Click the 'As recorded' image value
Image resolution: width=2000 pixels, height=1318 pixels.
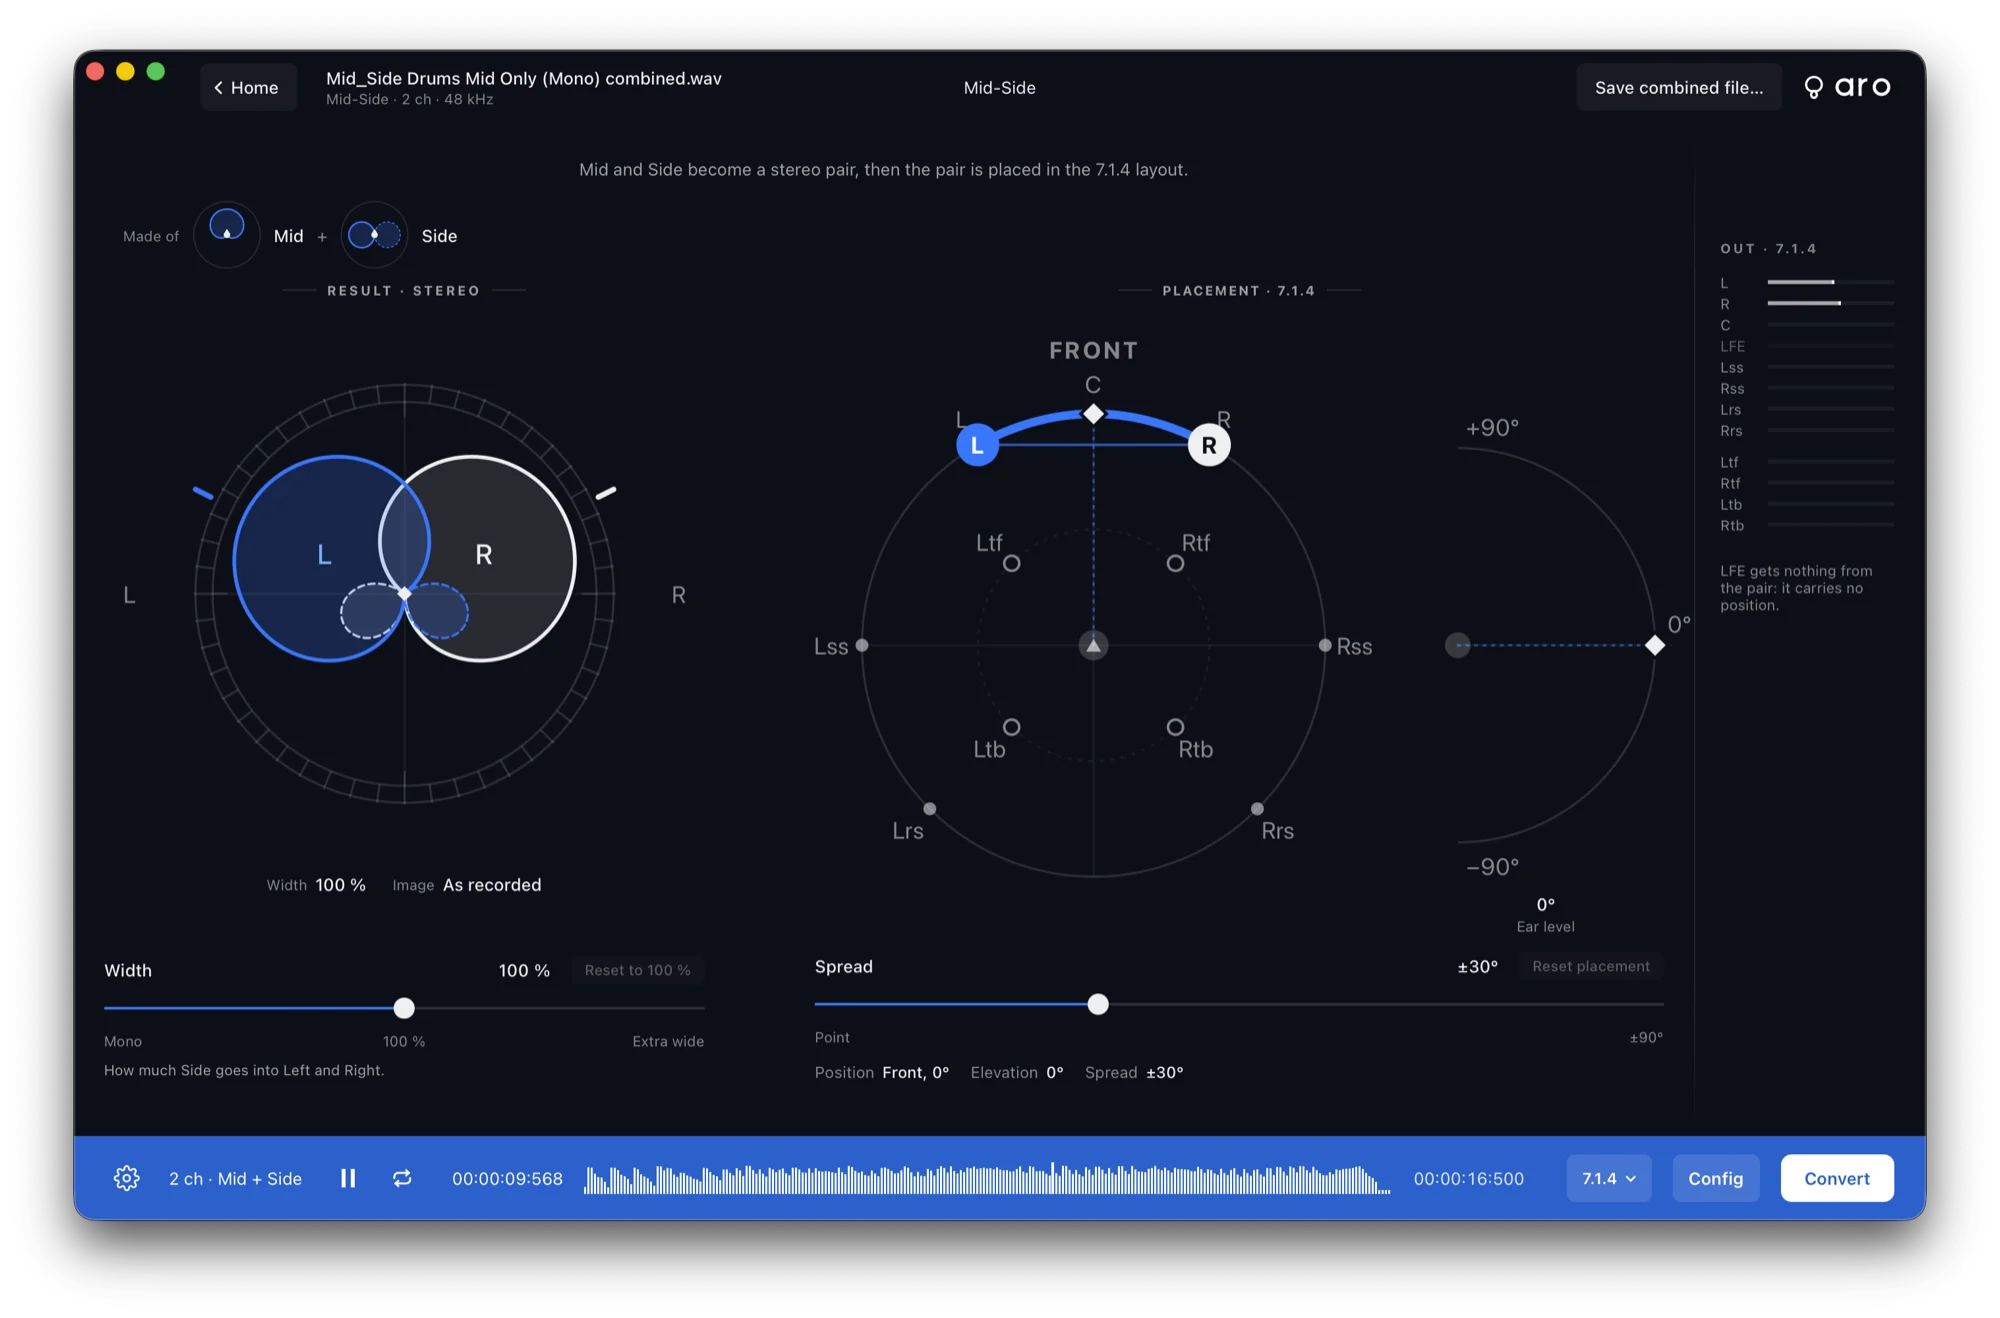pos(492,885)
